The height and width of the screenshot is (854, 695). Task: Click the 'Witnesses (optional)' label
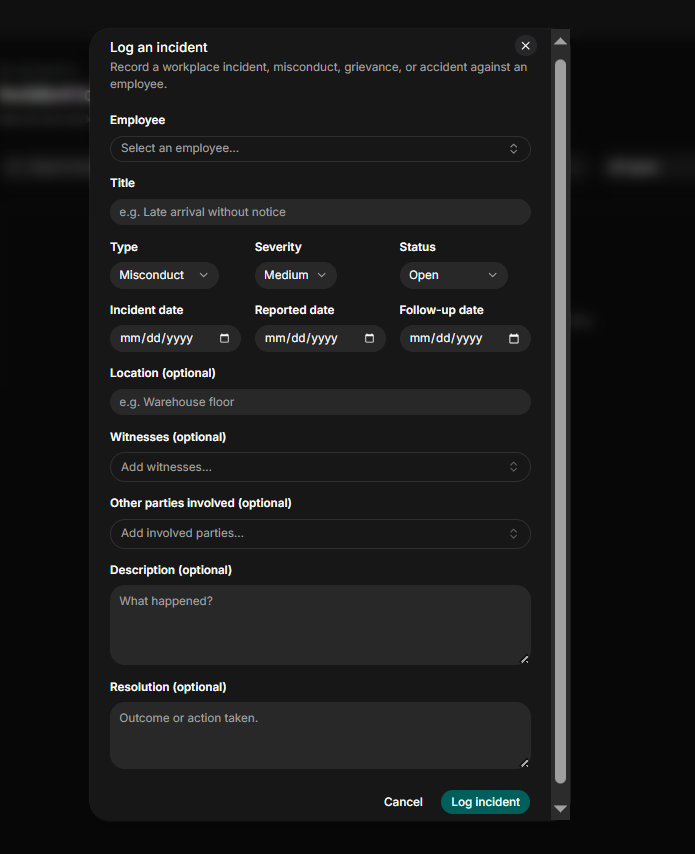pyautogui.click(x=168, y=437)
